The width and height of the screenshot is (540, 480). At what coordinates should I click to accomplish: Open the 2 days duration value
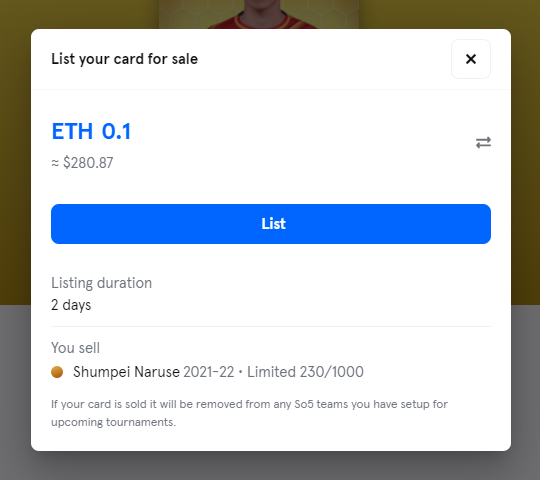pyautogui.click(x=71, y=305)
